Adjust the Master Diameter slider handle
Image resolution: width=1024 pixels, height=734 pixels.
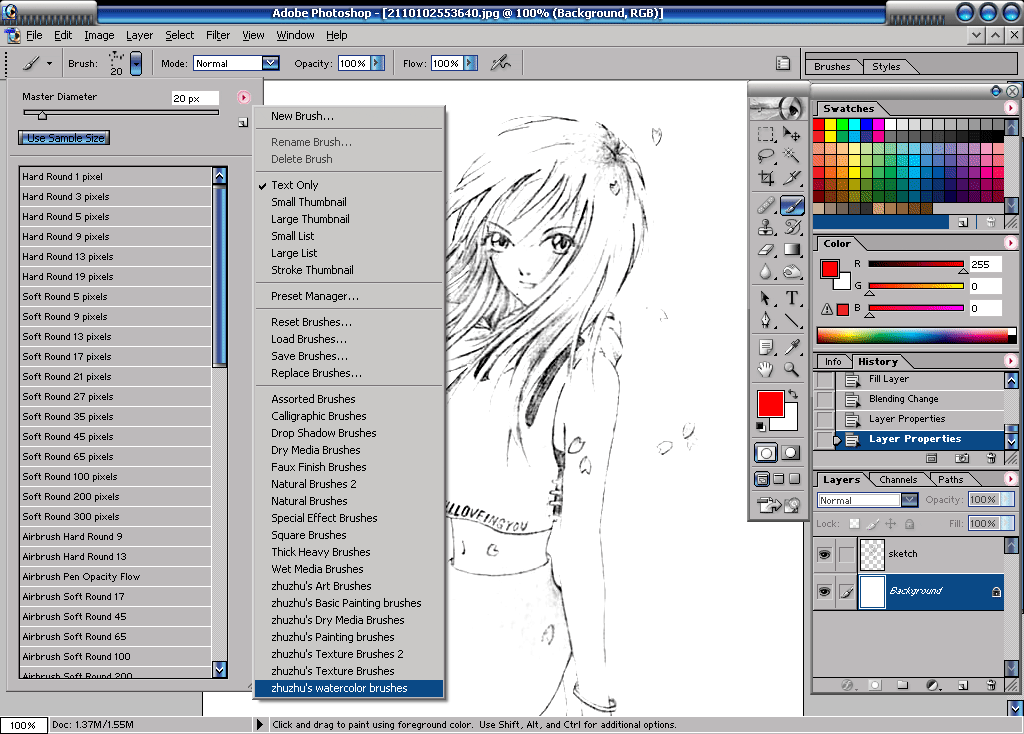click(42, 116)
